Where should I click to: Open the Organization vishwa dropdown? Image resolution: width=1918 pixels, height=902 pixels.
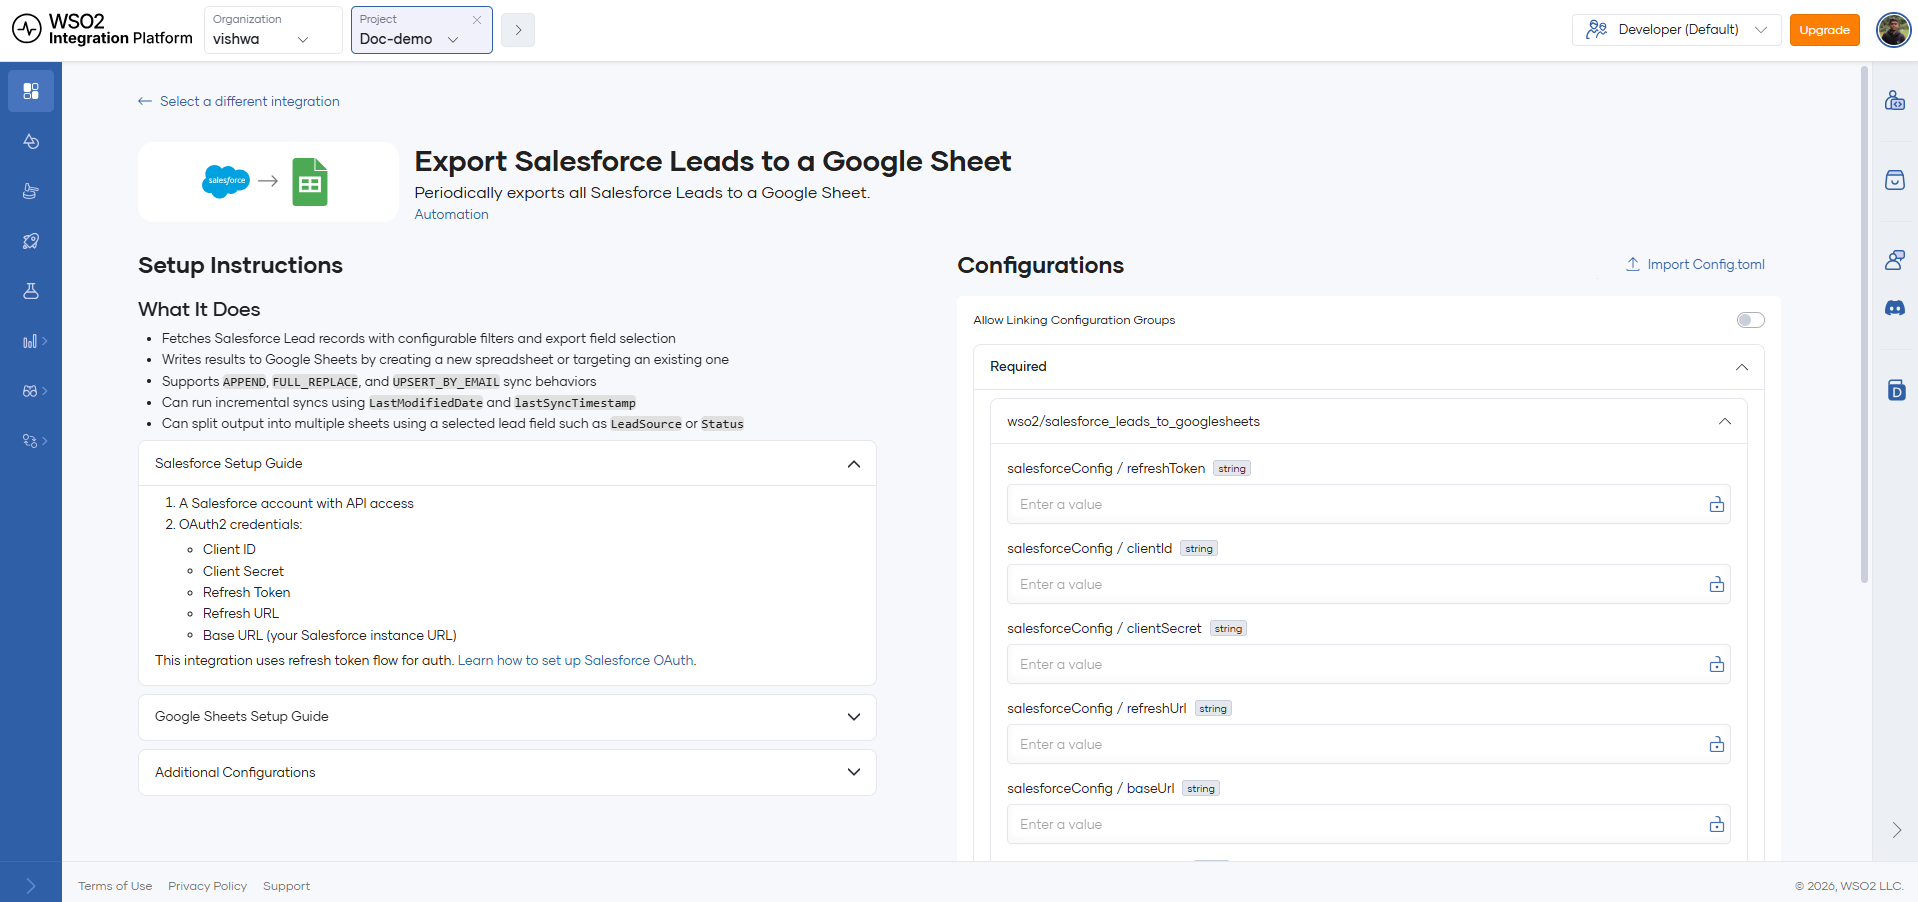(x=273, y=30)
